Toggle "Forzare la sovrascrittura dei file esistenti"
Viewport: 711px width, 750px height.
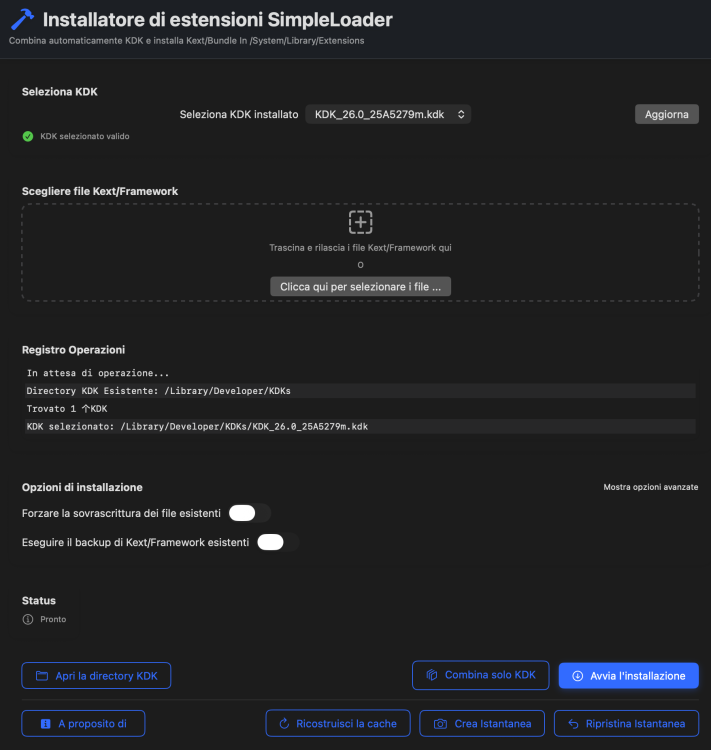pyautogui.click(x=250, y=513)
